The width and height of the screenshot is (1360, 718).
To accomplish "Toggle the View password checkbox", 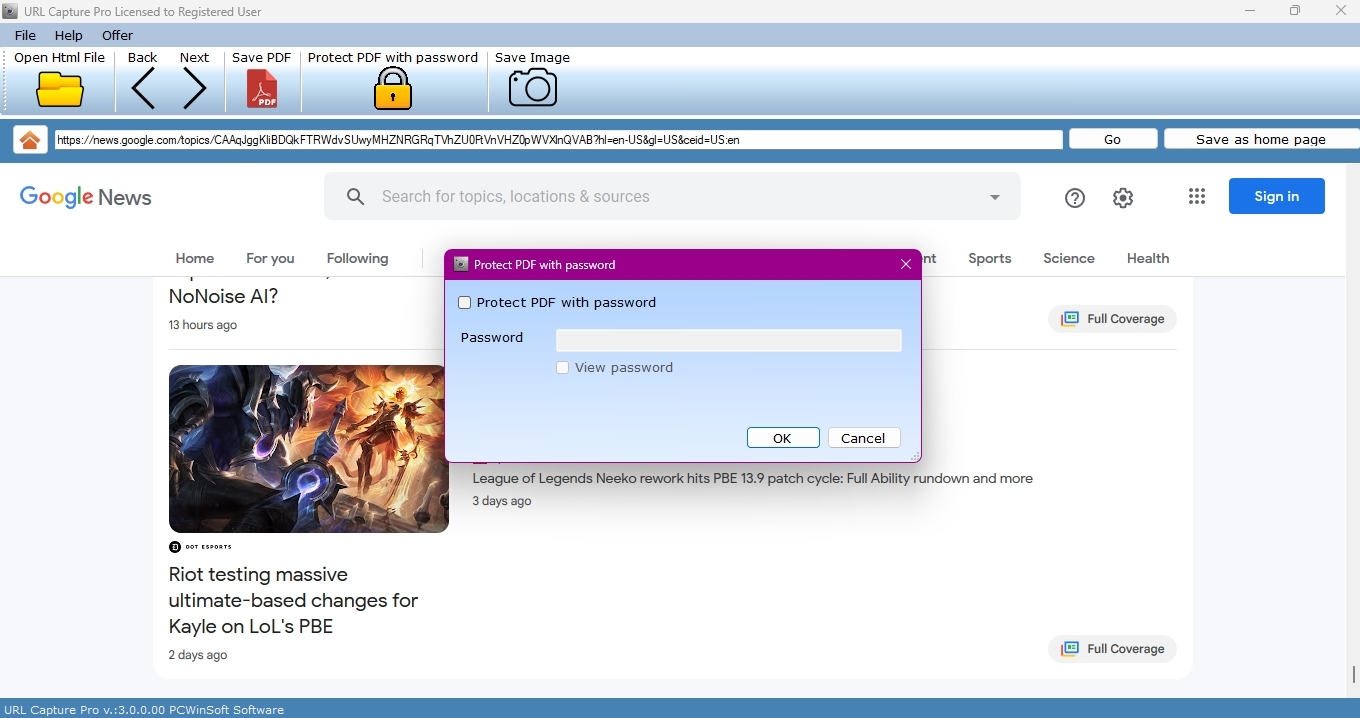I will [x=563, y=368].
